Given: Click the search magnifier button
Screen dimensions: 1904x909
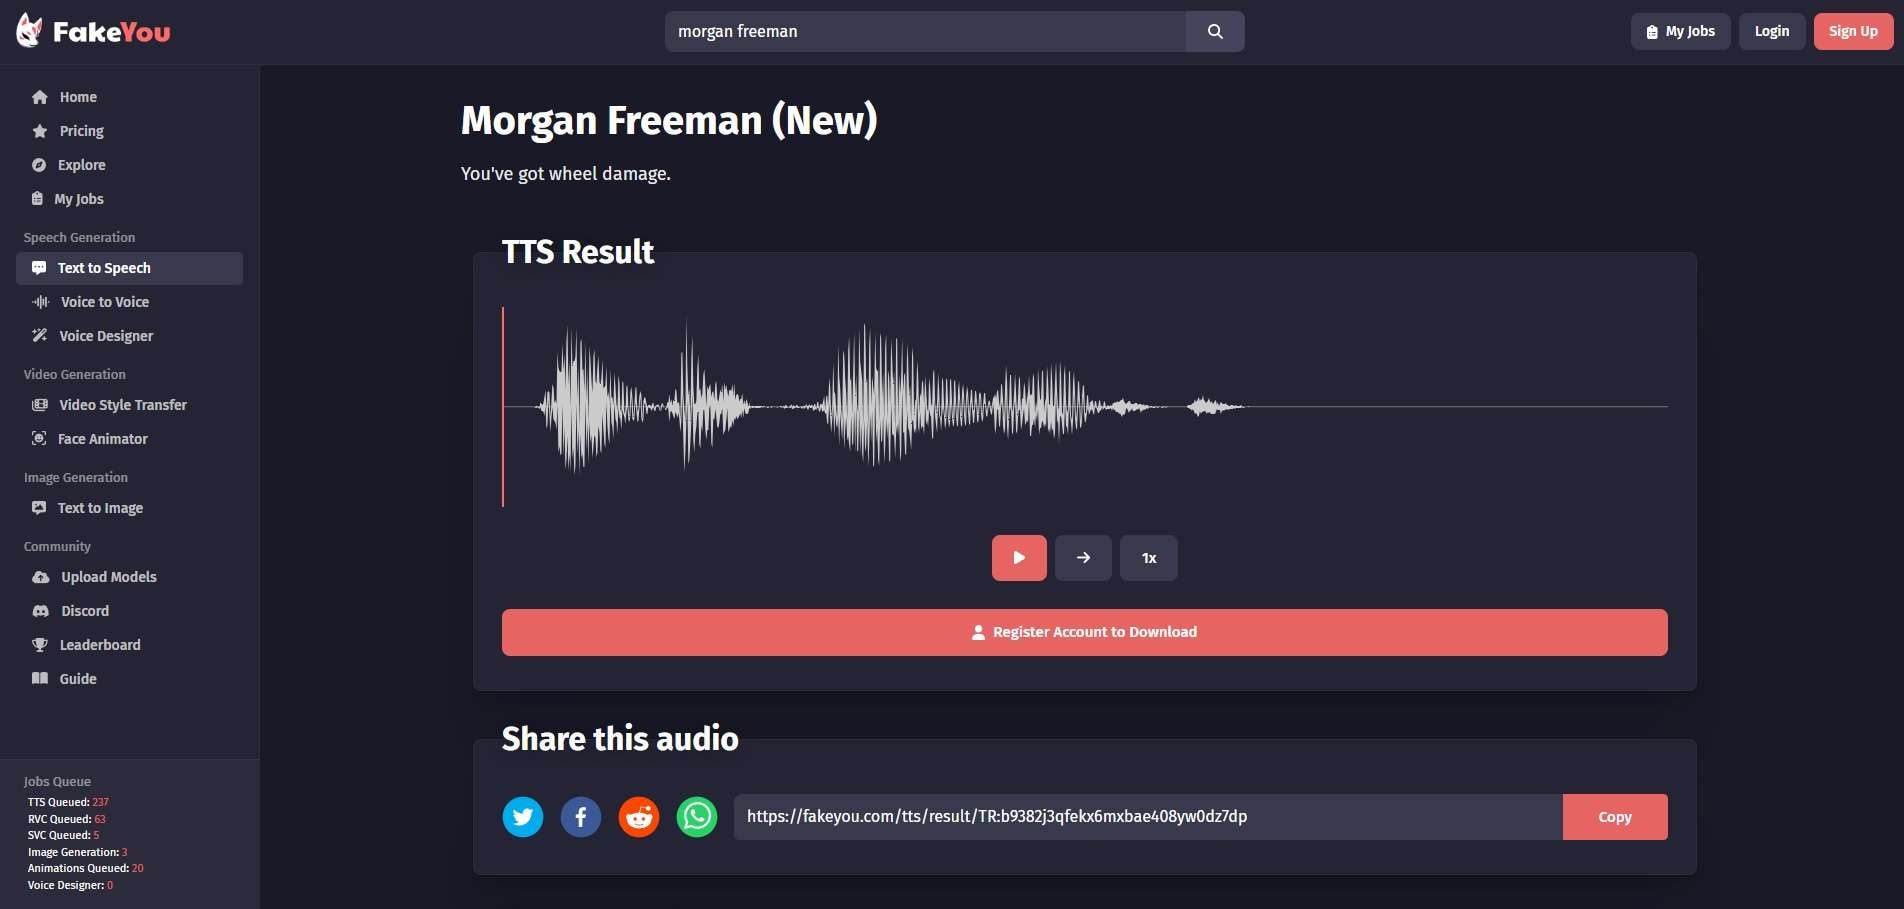Looking at the screenshot, I should 1215,31.
